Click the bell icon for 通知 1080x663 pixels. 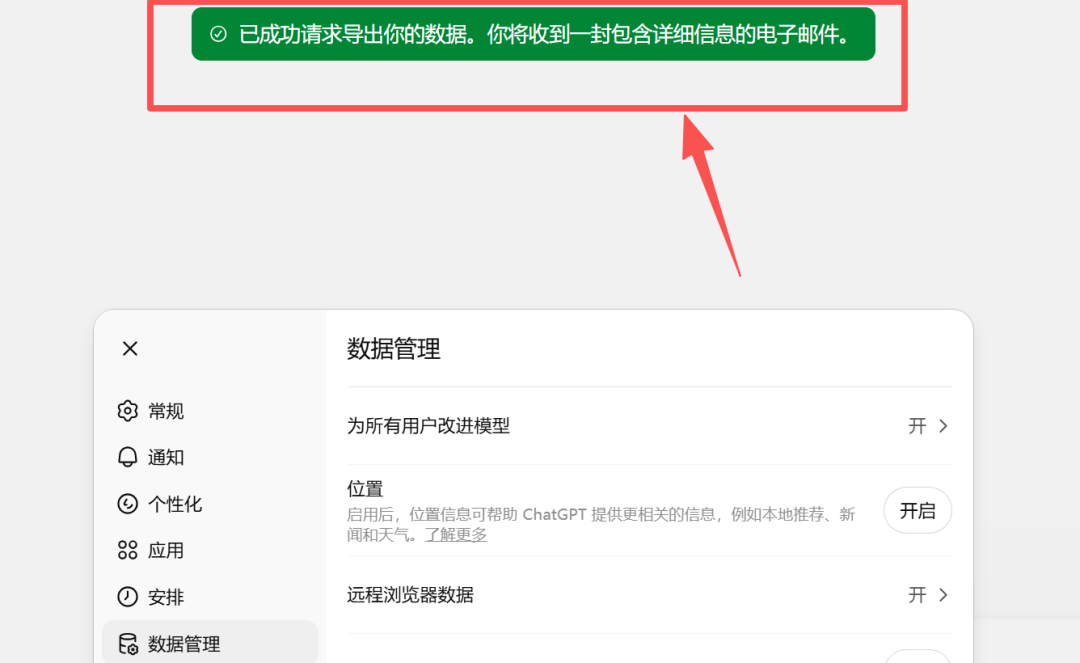[127, 457]
